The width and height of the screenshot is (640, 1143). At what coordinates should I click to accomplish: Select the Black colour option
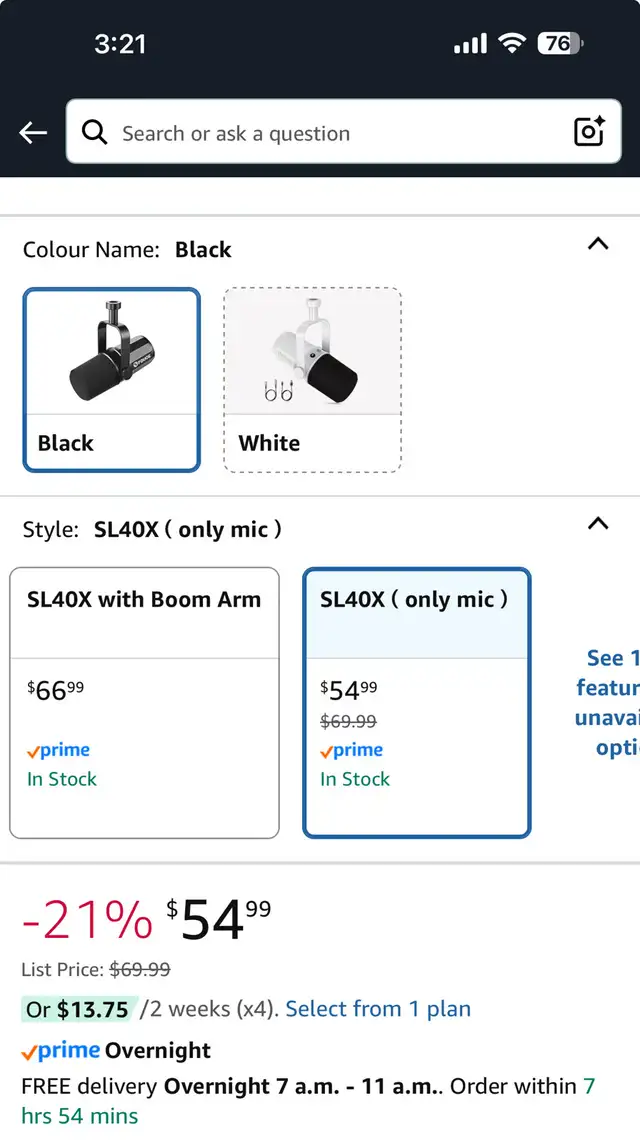112,379
